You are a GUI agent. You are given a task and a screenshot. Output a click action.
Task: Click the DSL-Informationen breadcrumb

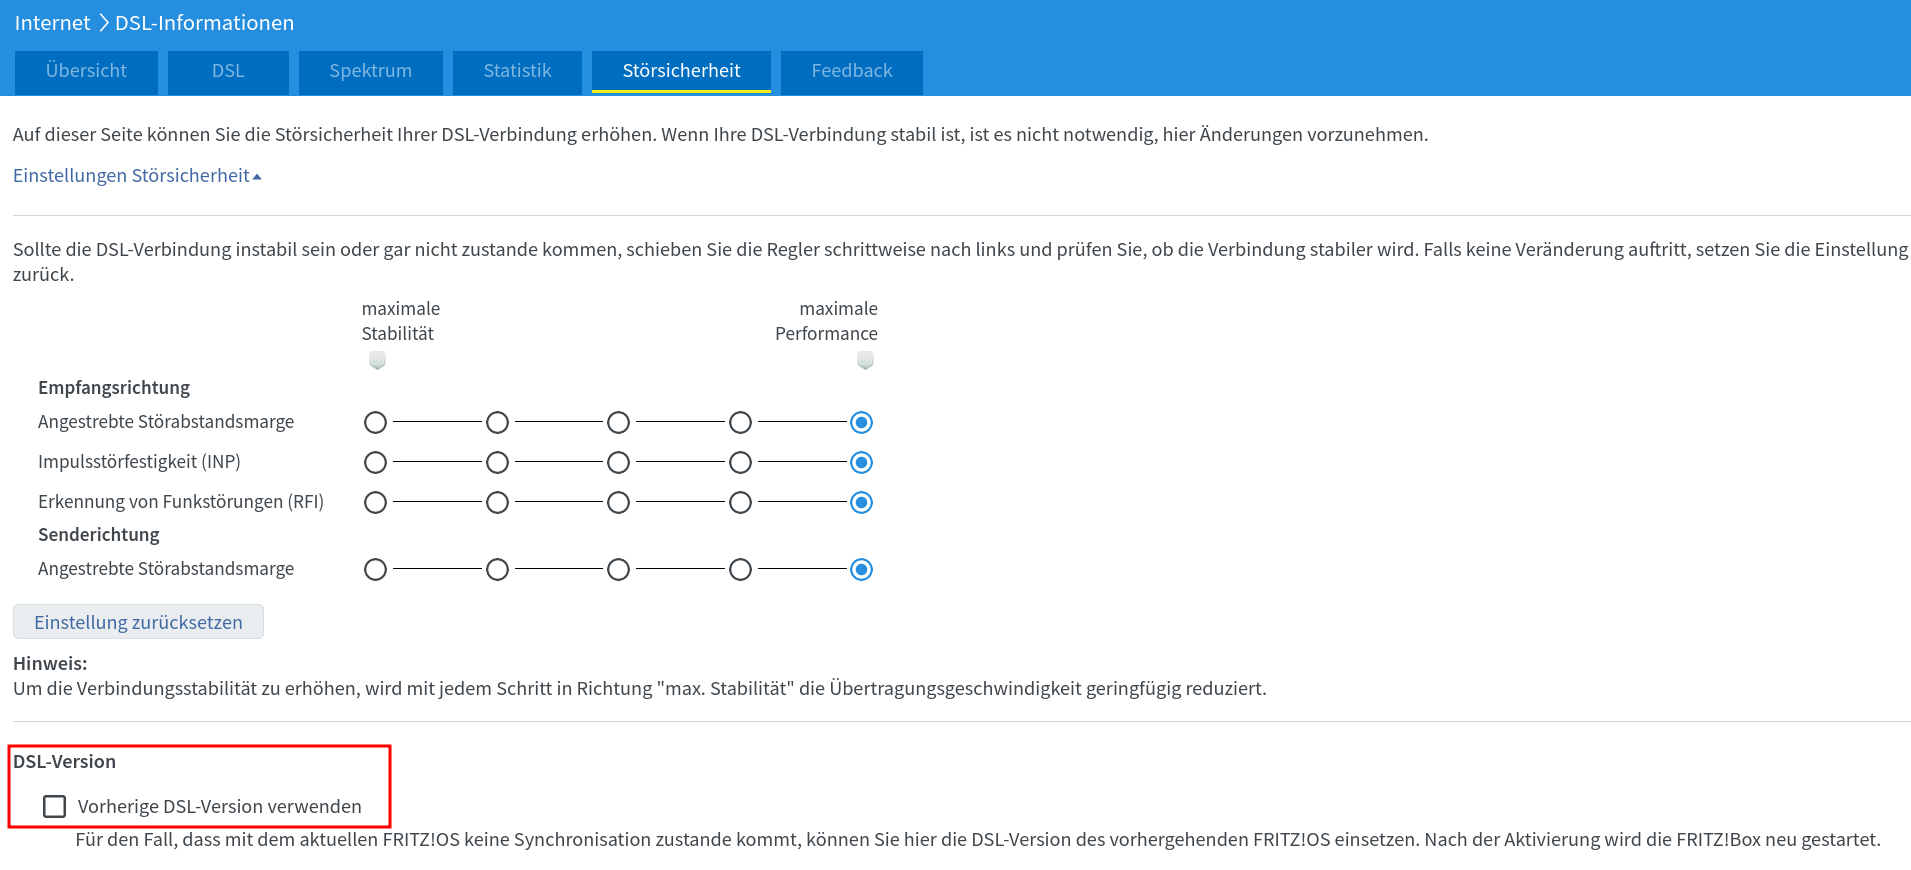[x=204, y=23]
